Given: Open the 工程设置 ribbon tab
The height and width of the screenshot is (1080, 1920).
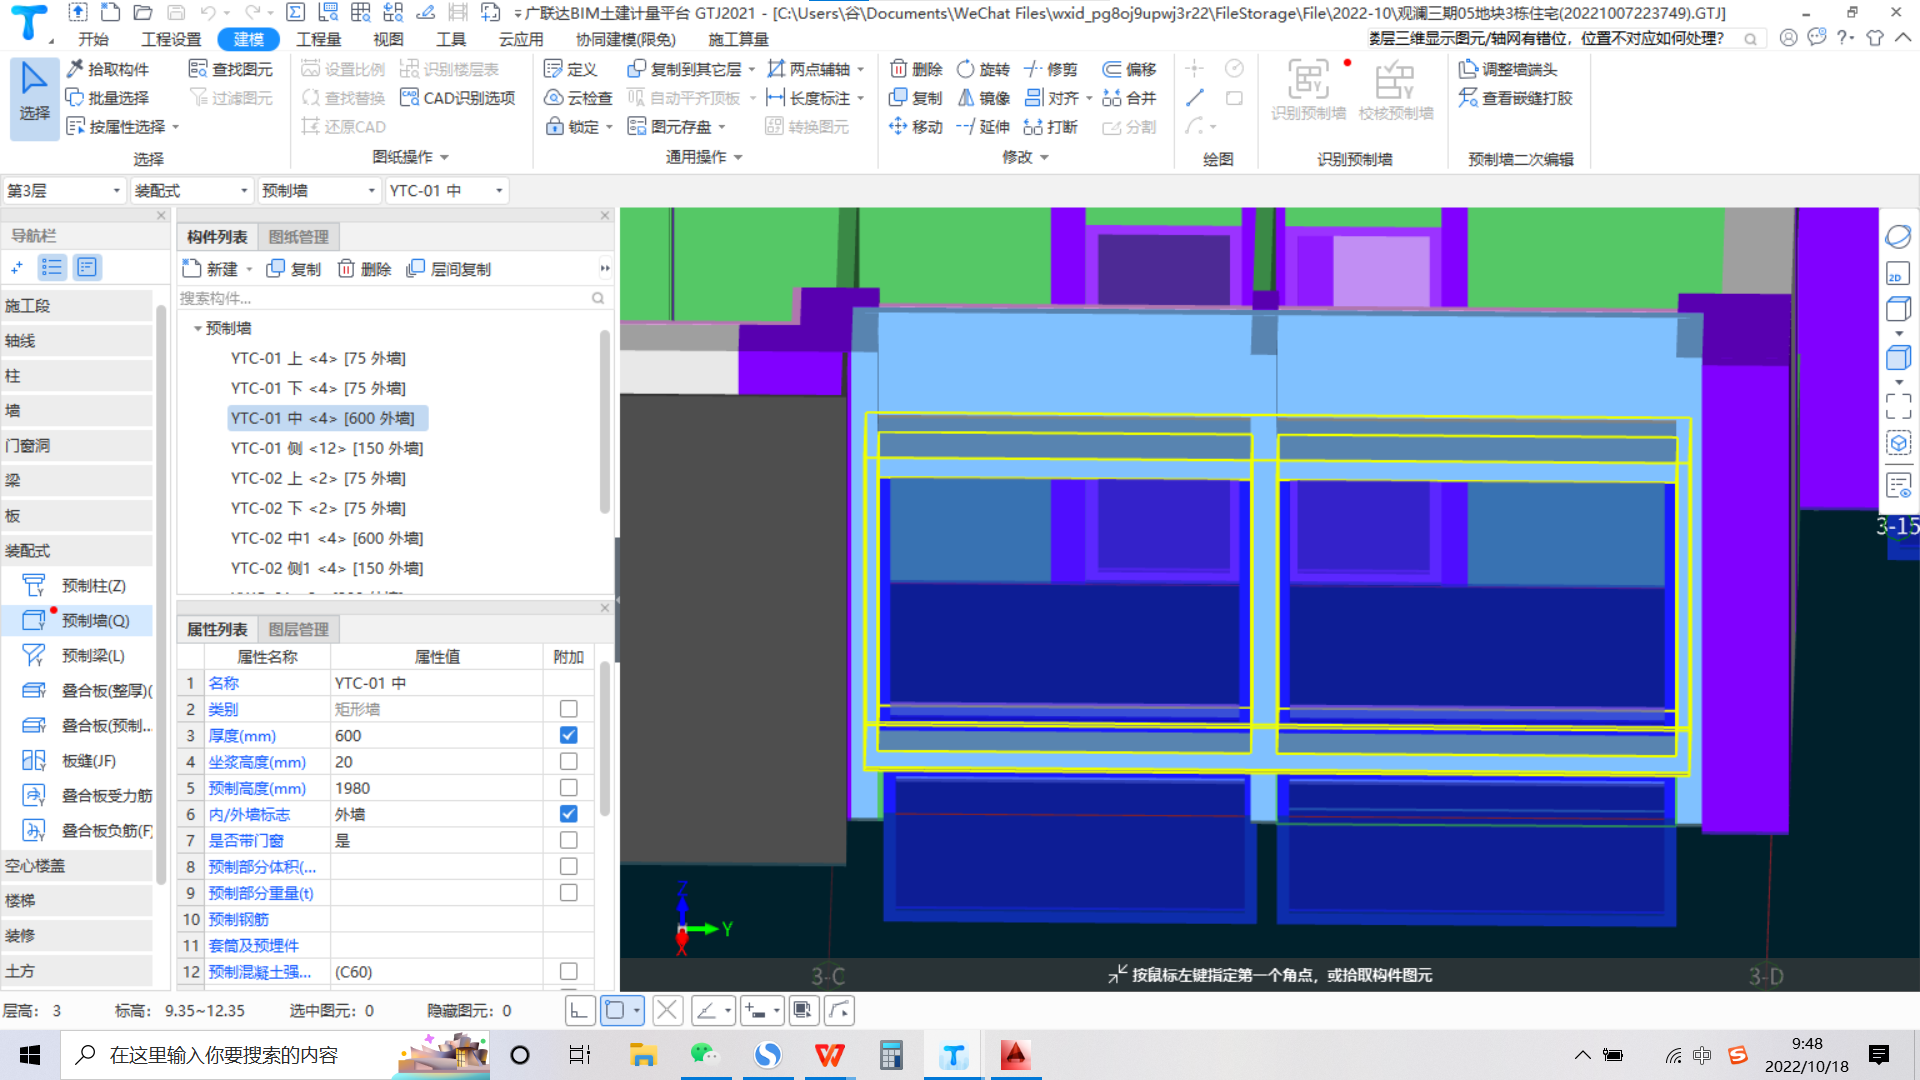Looking at the screenshot, I should (x=171, y=39).
